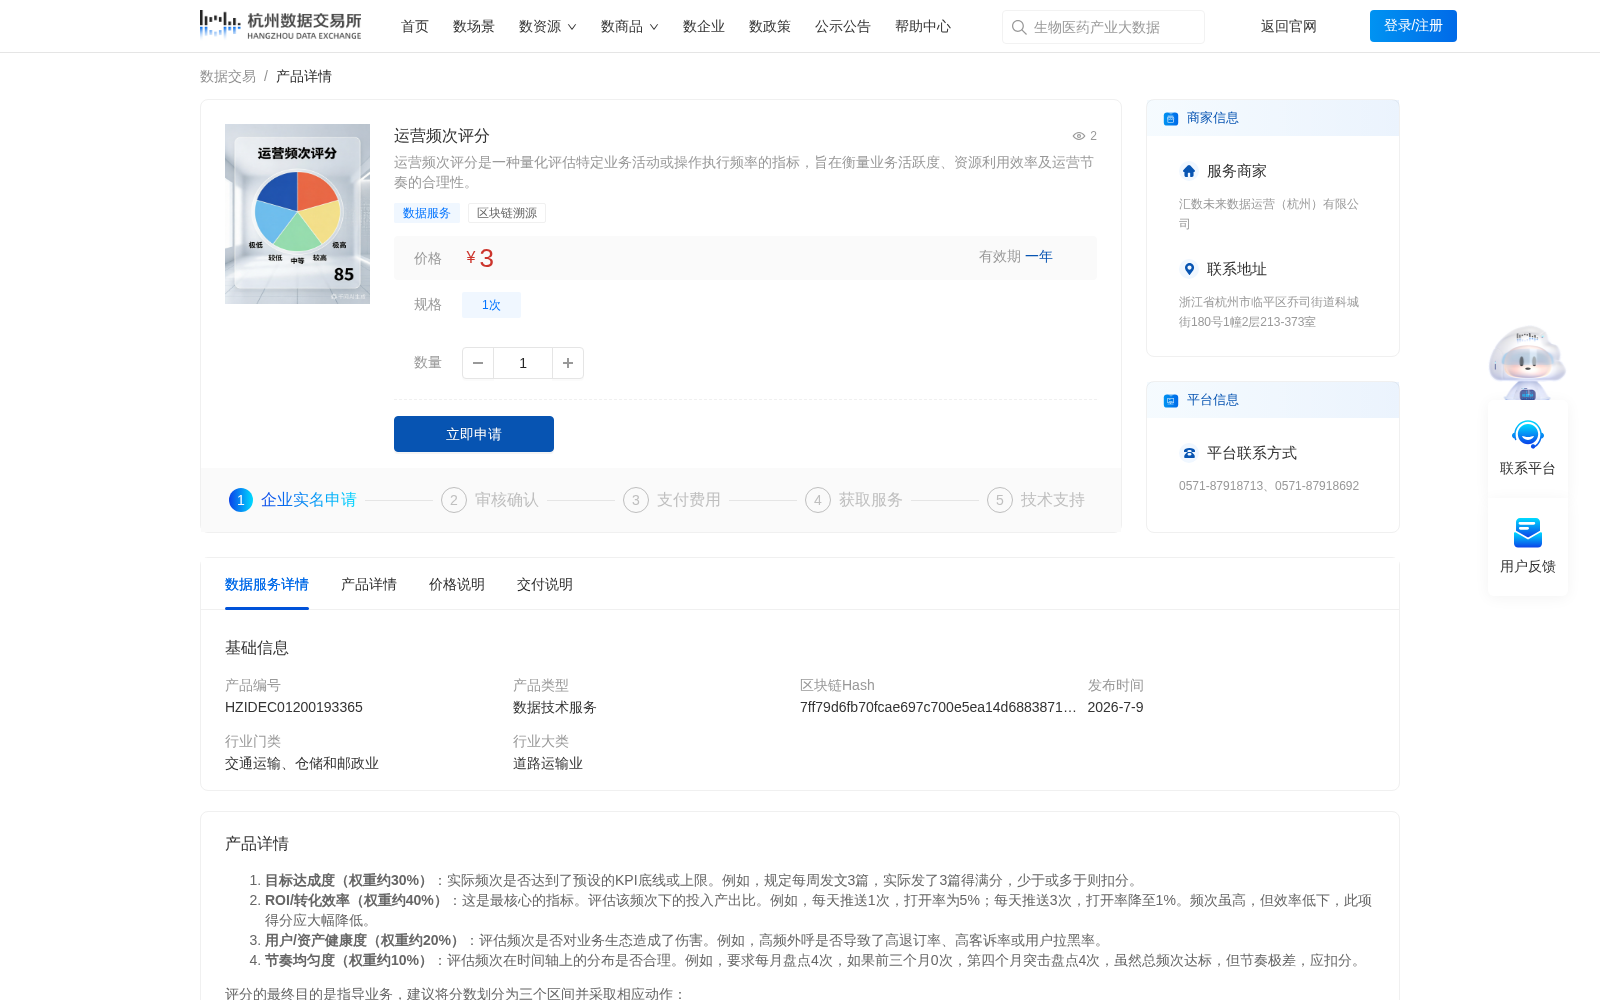Click the blockchain hash 7ff79d6fb70f... value
This screenshot has height=1000, width=1600.
(938, 707)
